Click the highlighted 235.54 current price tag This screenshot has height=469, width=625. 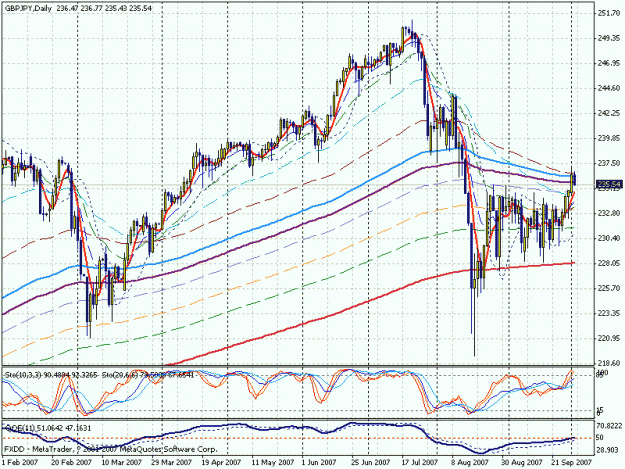pos(609,184)
